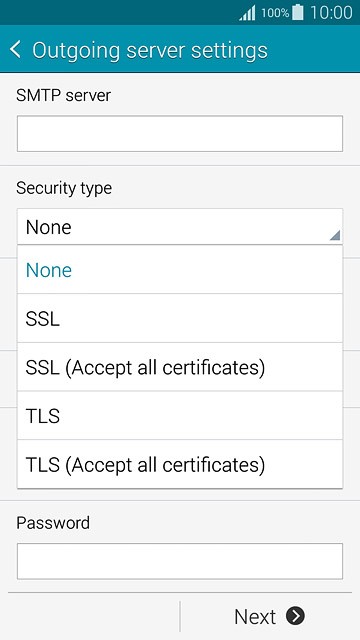This screenshot has width=360, height=640.
Task: Pick TLS (Accept all certificates) option
Action: (180, 464)
